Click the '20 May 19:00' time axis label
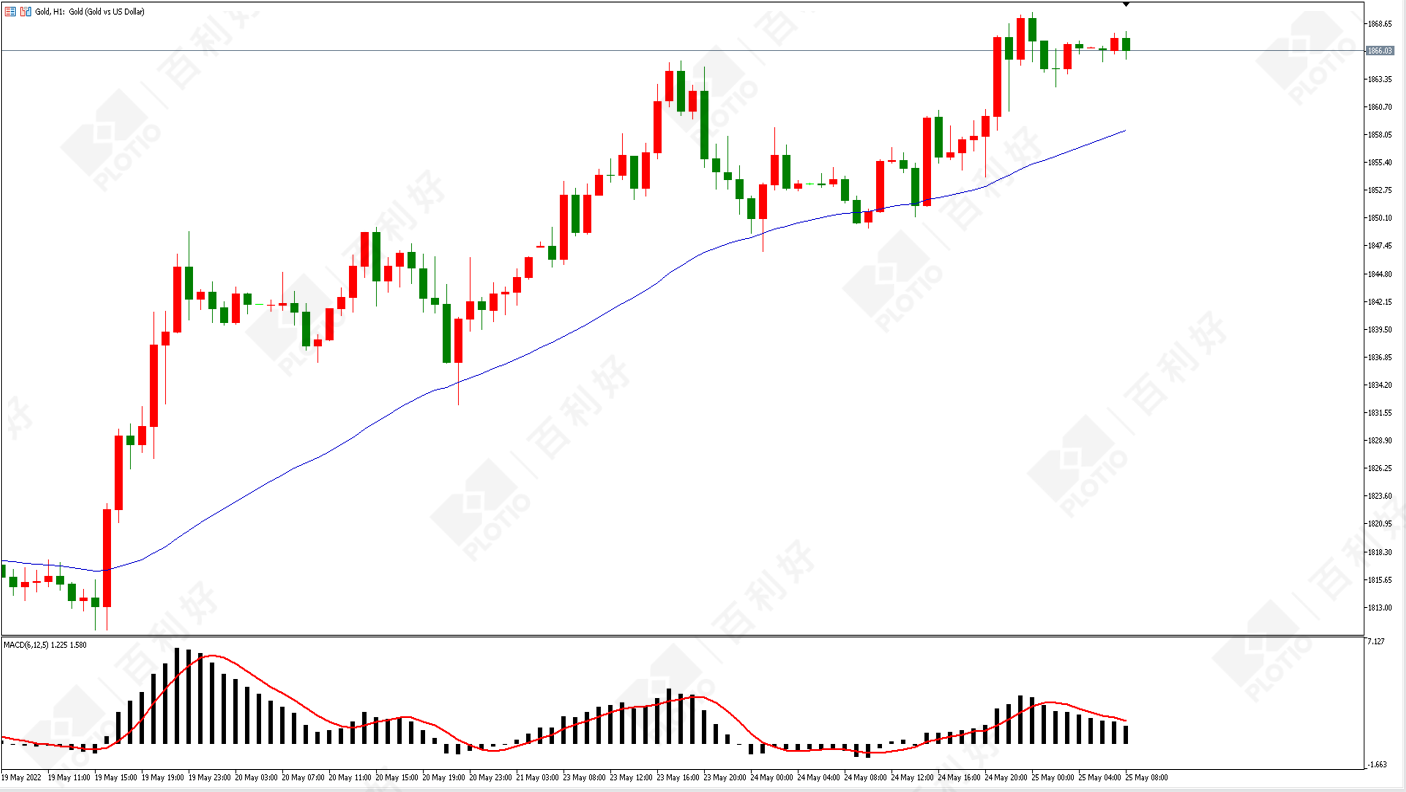Viewport: 1406px width, 792px height. (x=443, y=777)
